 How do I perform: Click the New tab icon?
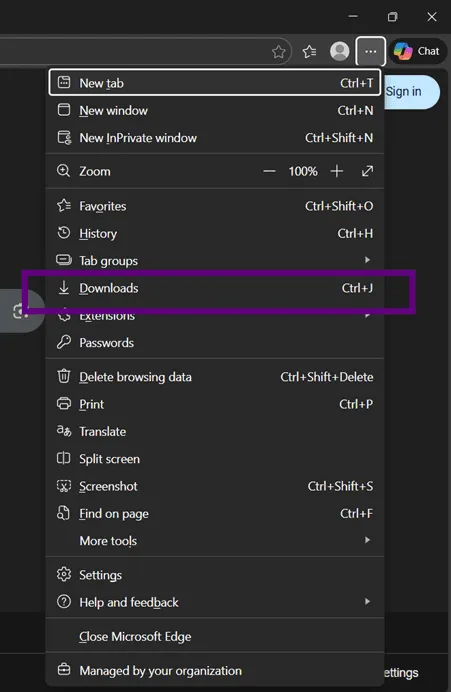64,82
